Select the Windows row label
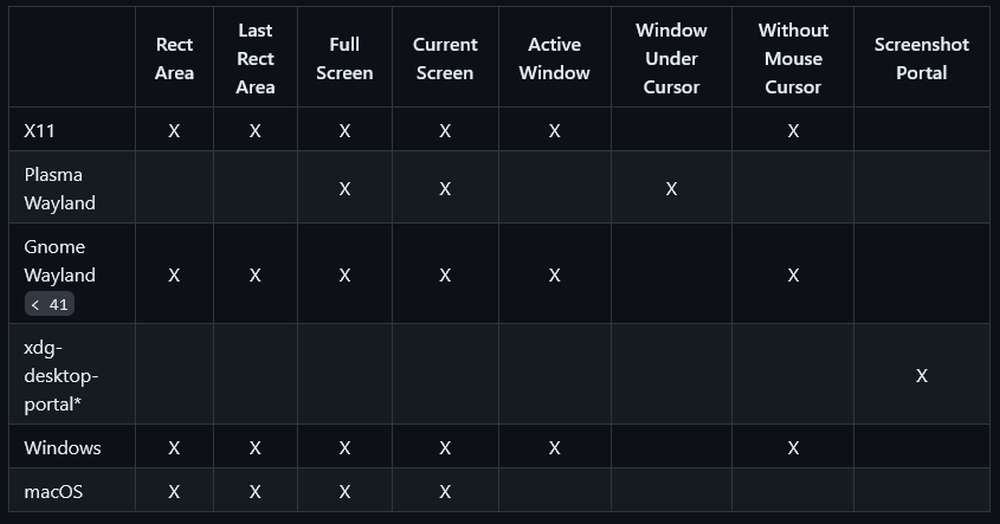The image size is (1000, 524). [x=62, y=448]
